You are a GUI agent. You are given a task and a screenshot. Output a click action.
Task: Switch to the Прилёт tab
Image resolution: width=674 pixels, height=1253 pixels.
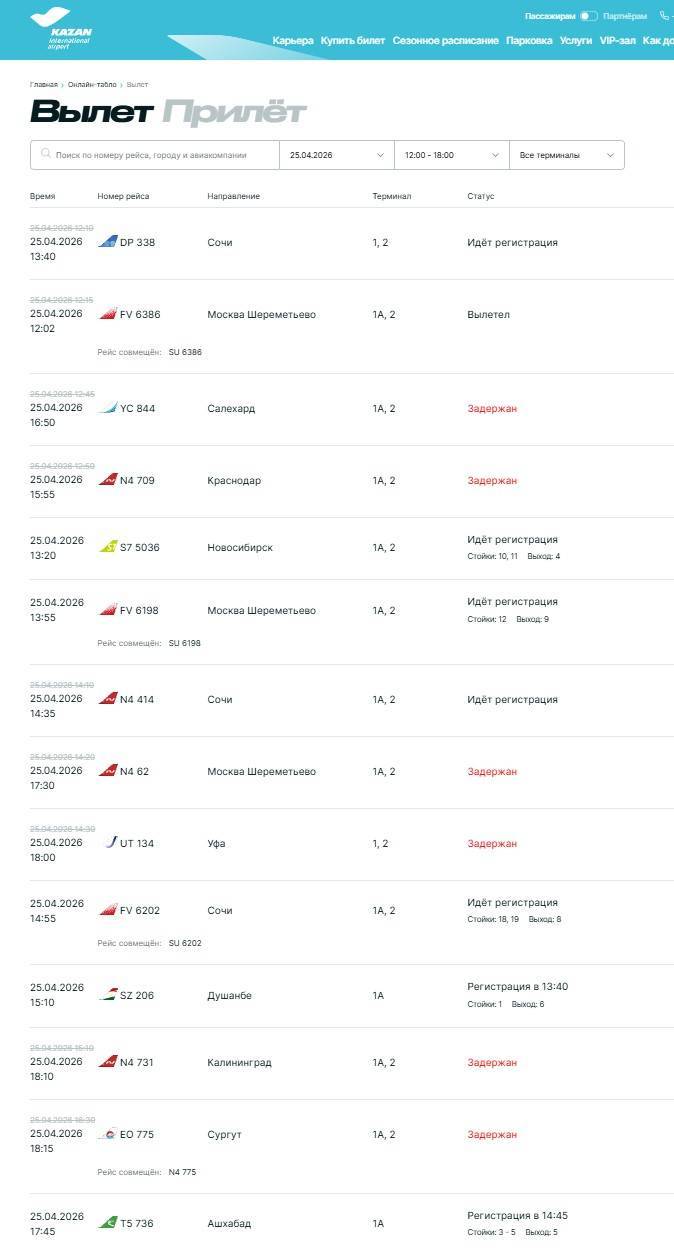[234, 112]
